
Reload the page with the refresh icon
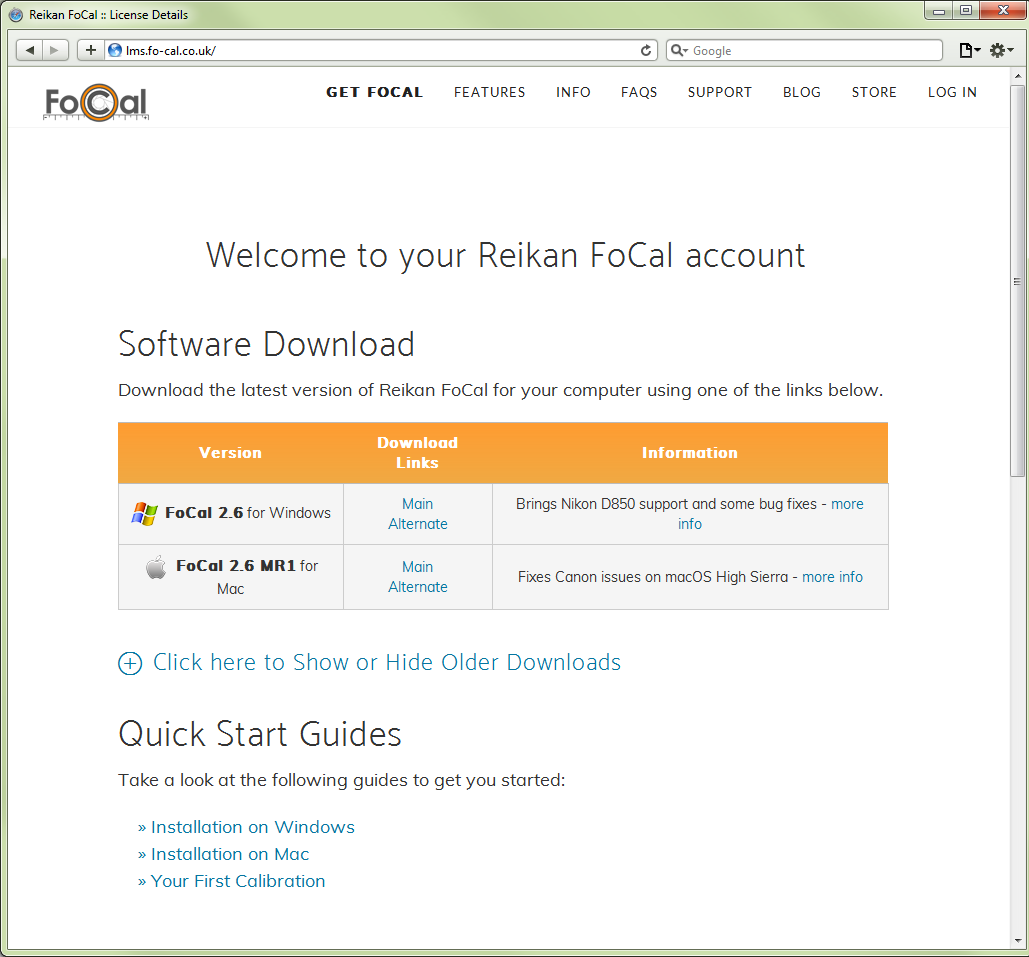[x=646, y=51]
